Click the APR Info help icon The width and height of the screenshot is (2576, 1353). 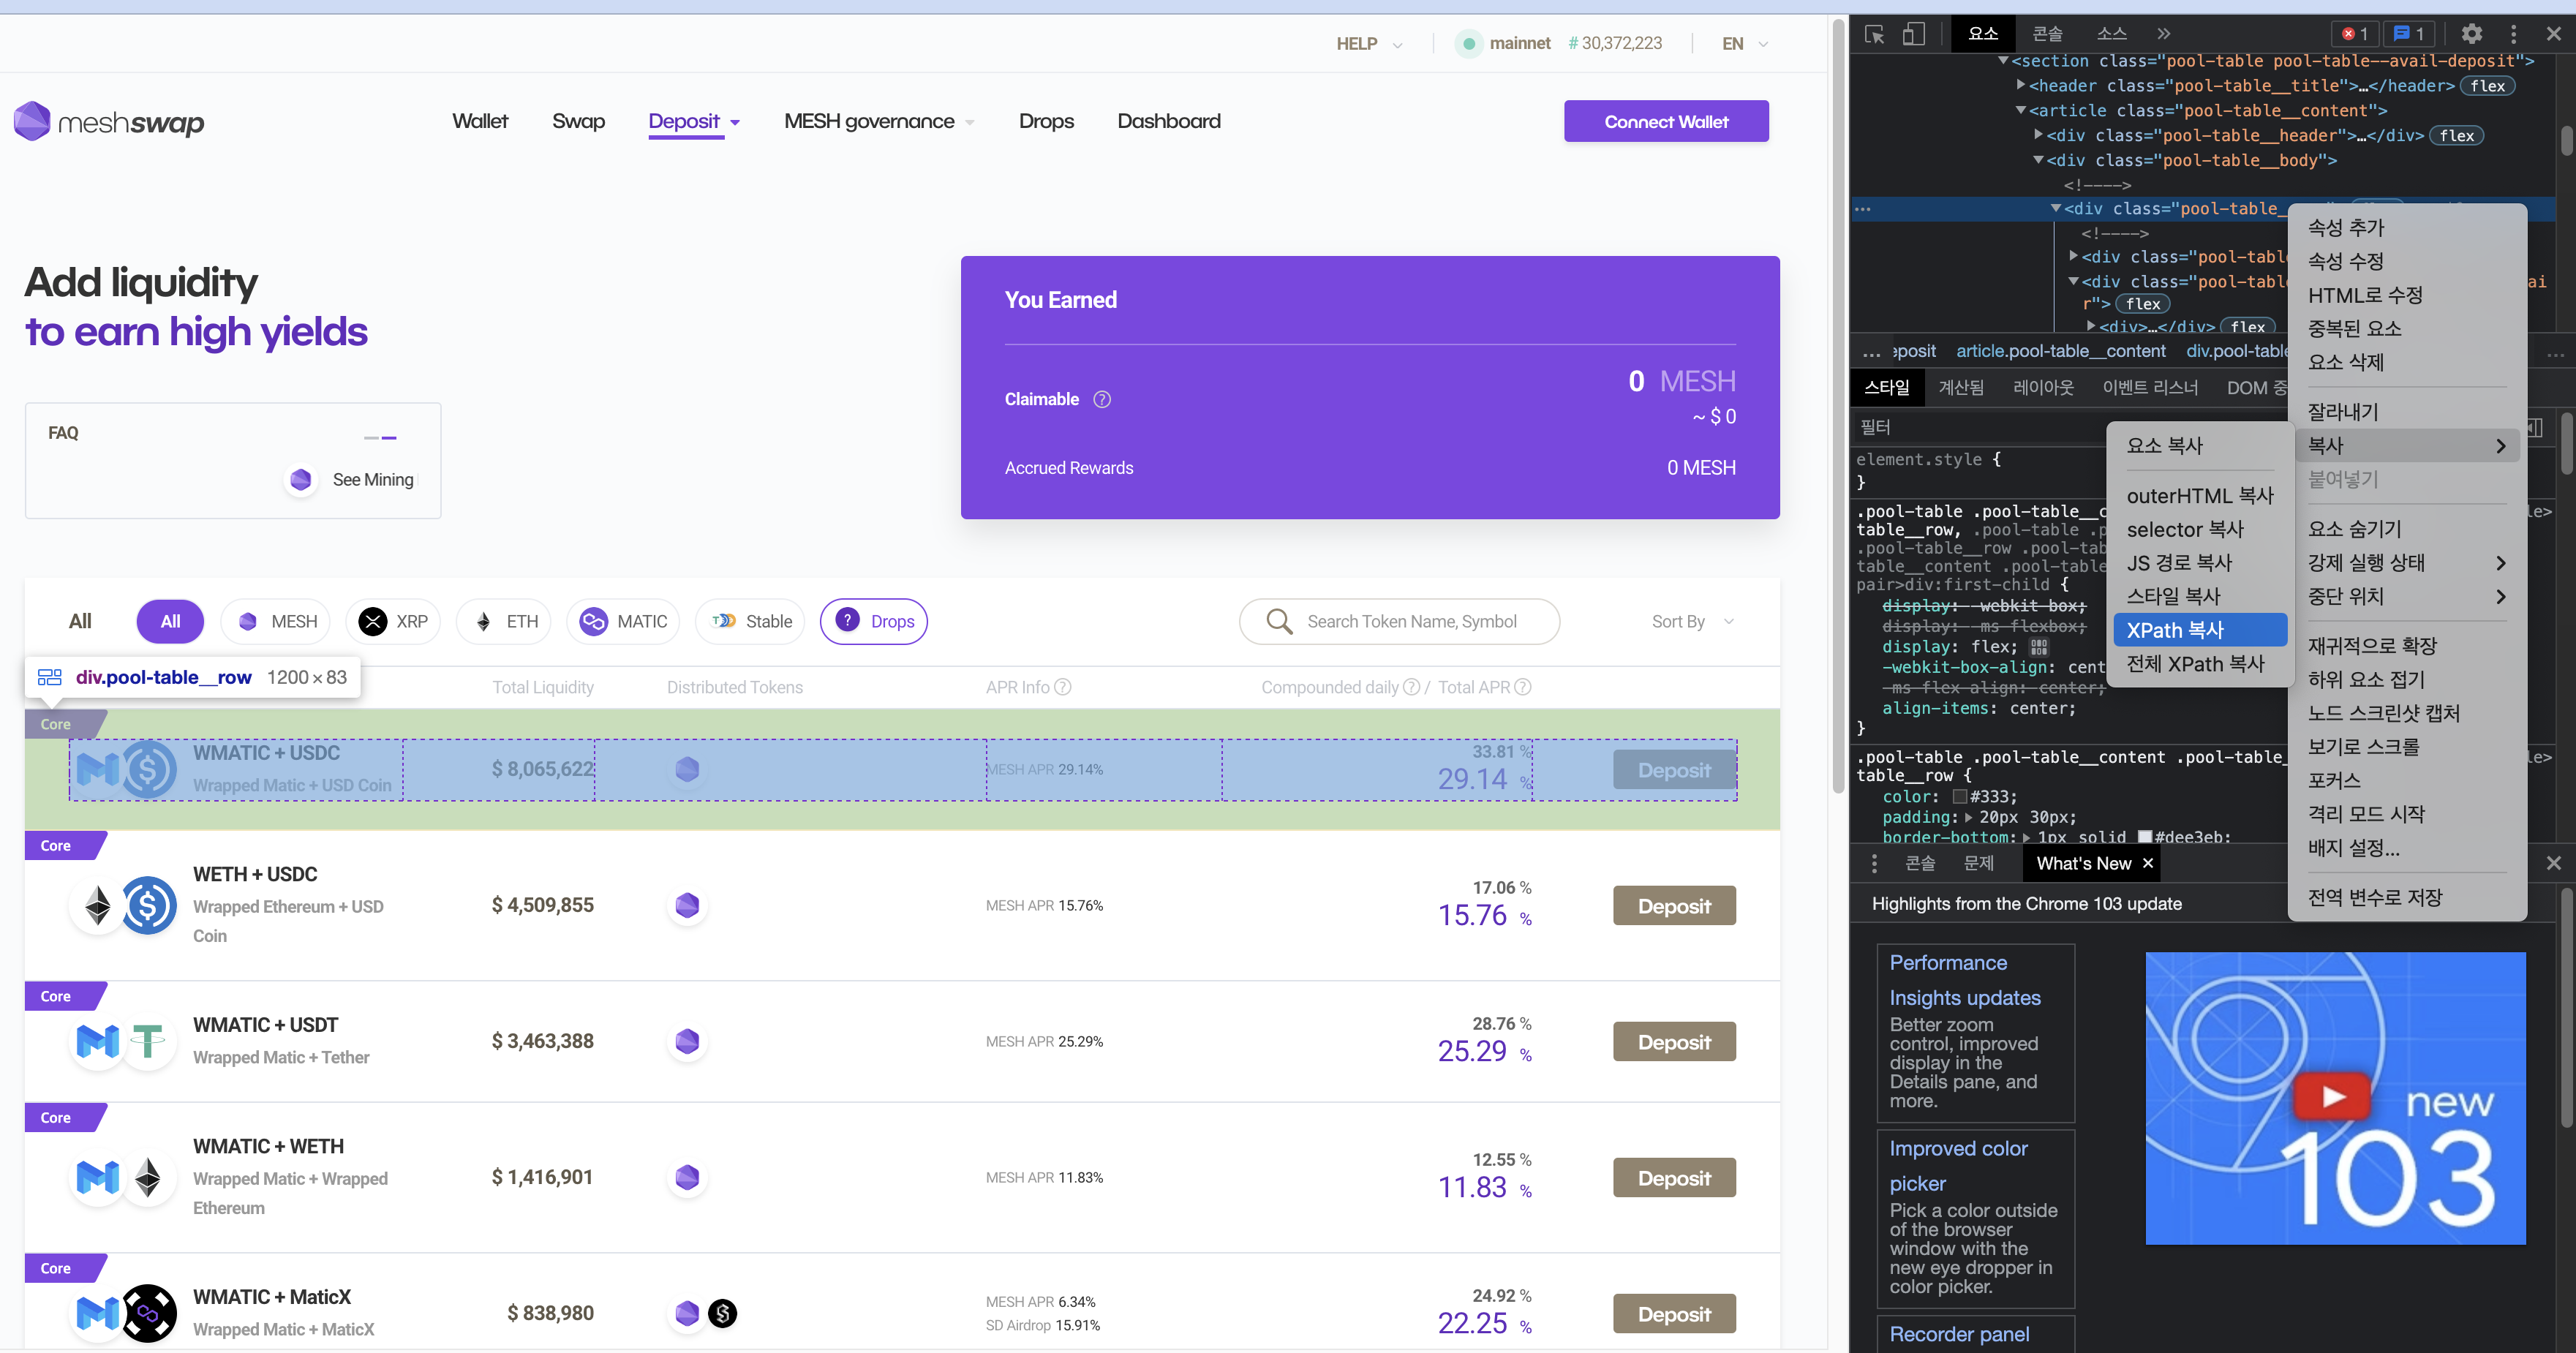click(1063, 687)
